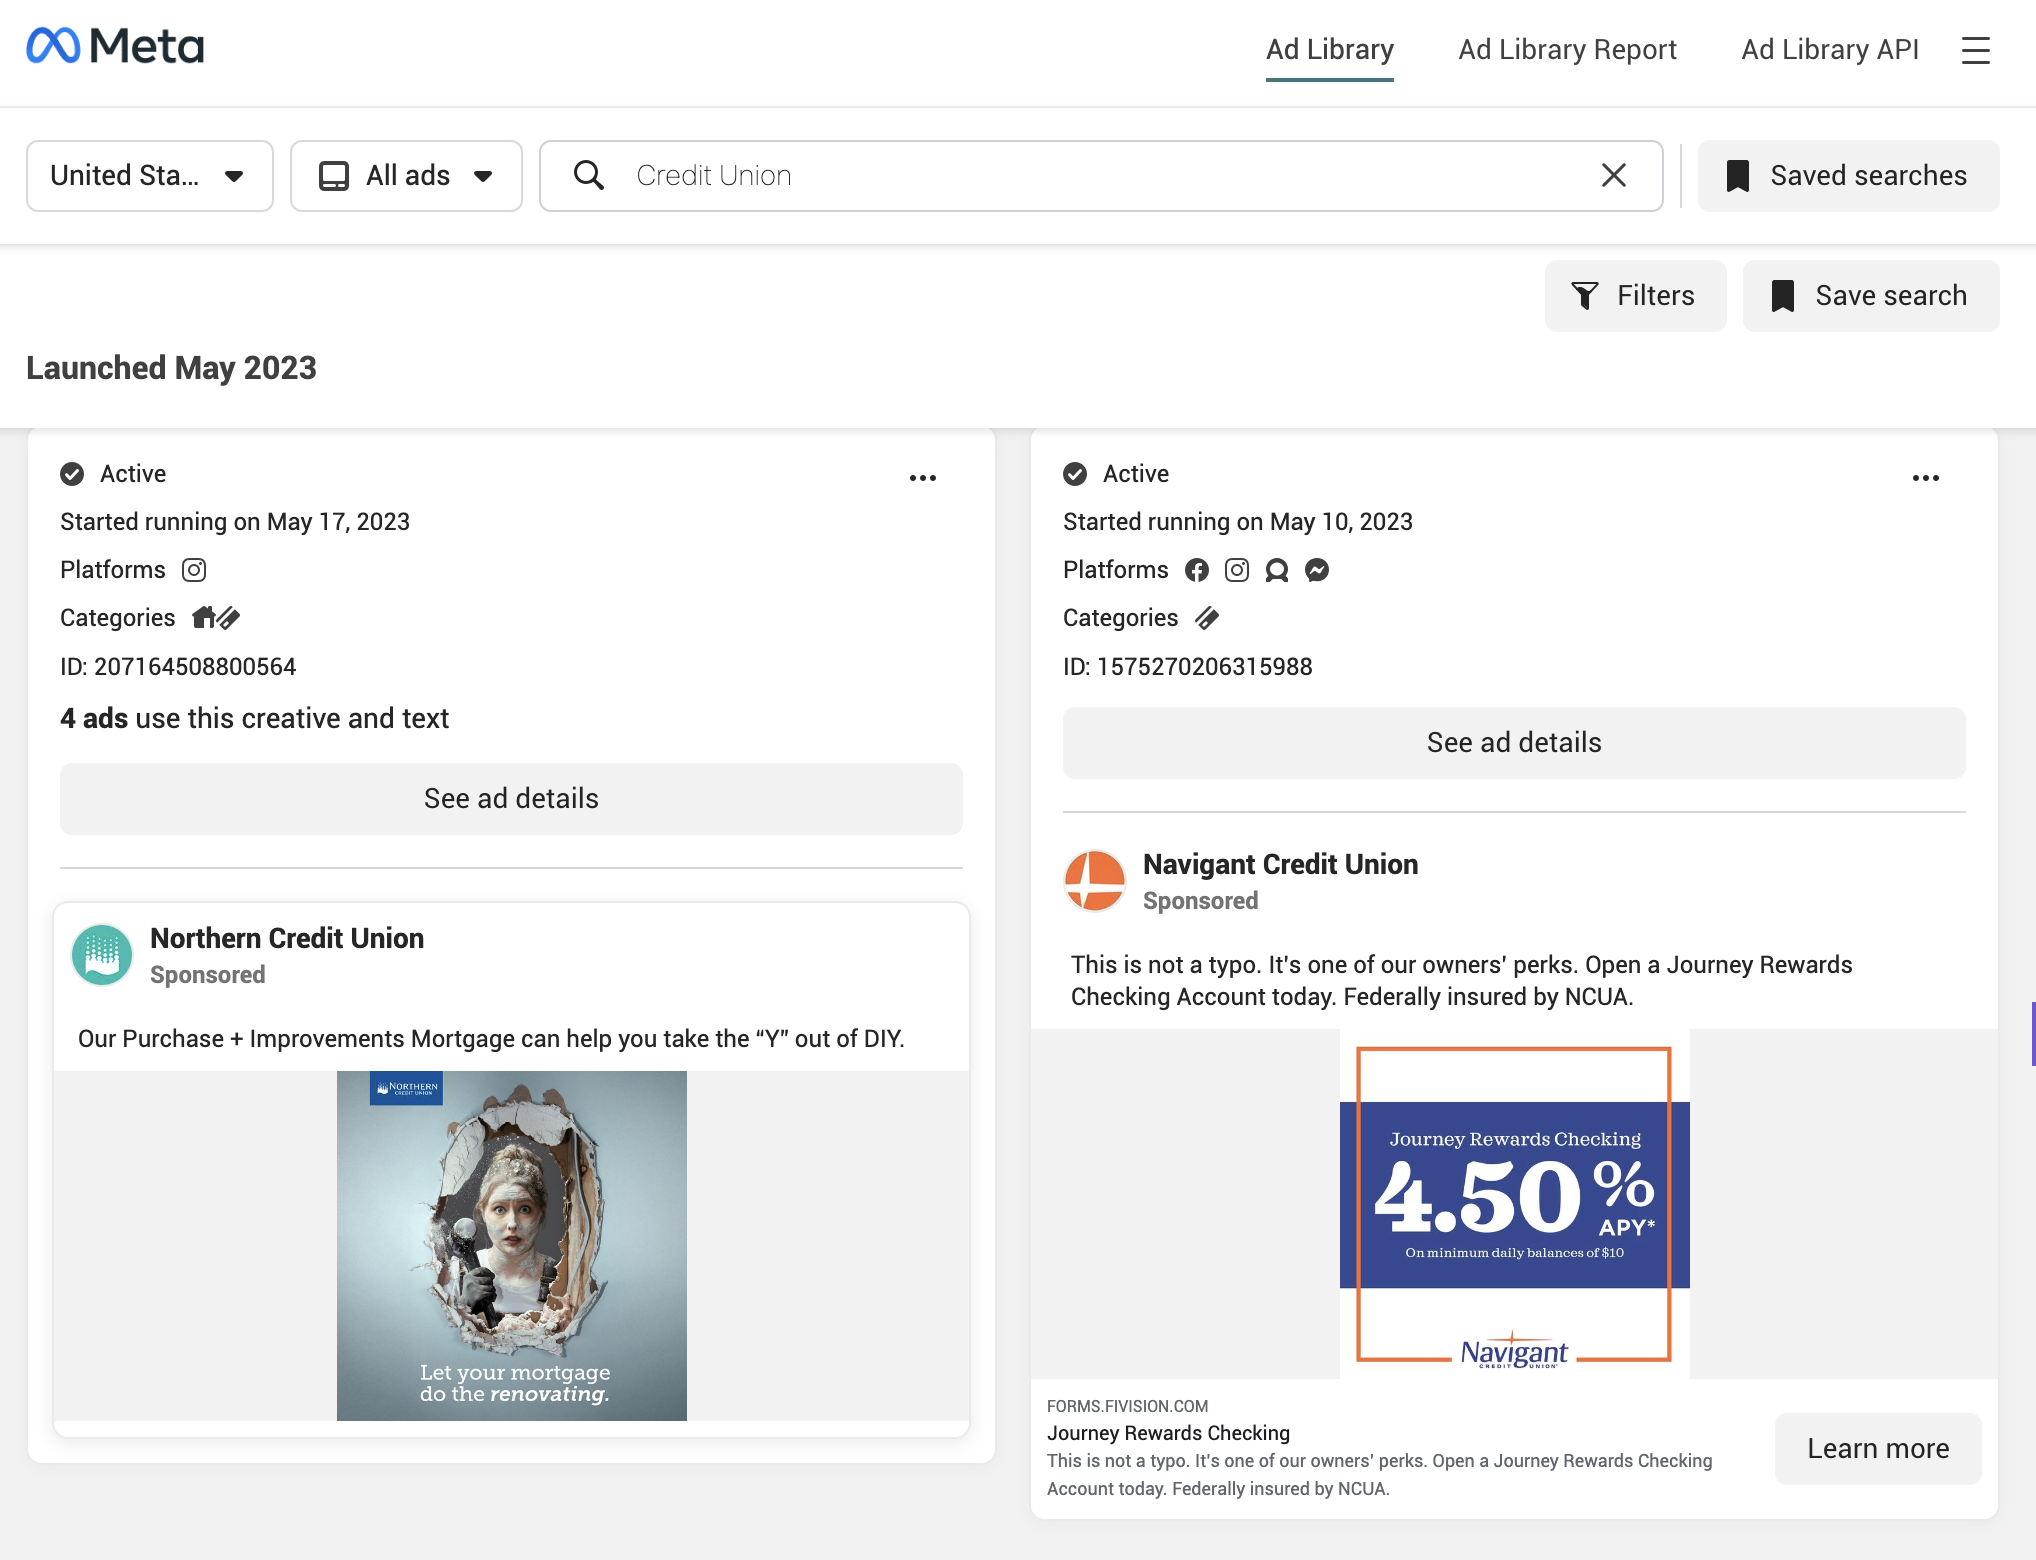Click 'Sponsored' under Northern Credit Union
2036x1560 pixels.
(x=207, y=975)
